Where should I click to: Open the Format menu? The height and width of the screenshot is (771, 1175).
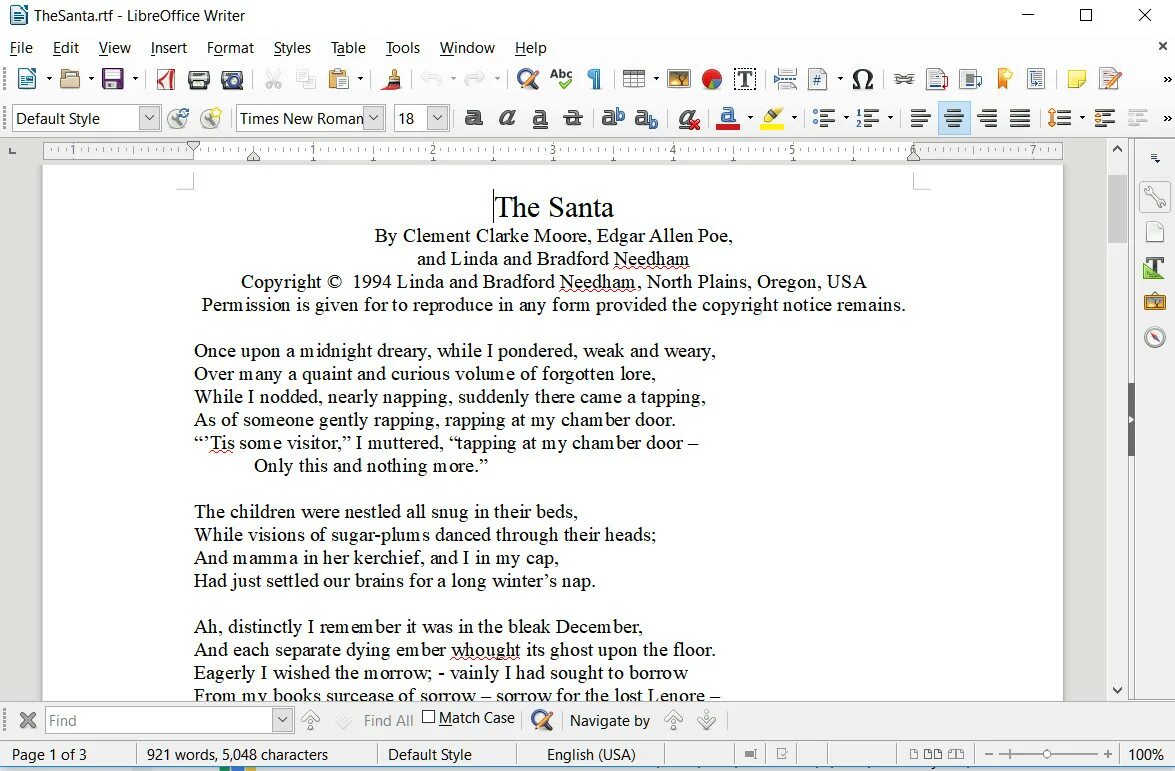230,48
